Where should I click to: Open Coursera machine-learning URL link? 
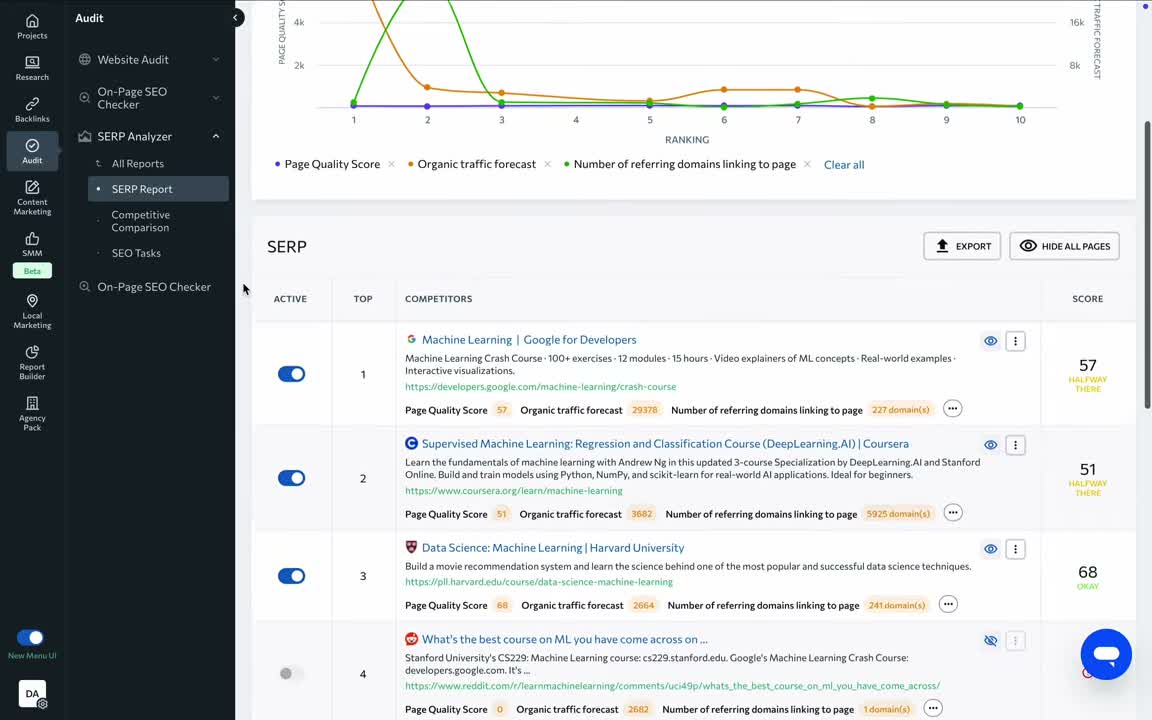[x=514, y=490]
